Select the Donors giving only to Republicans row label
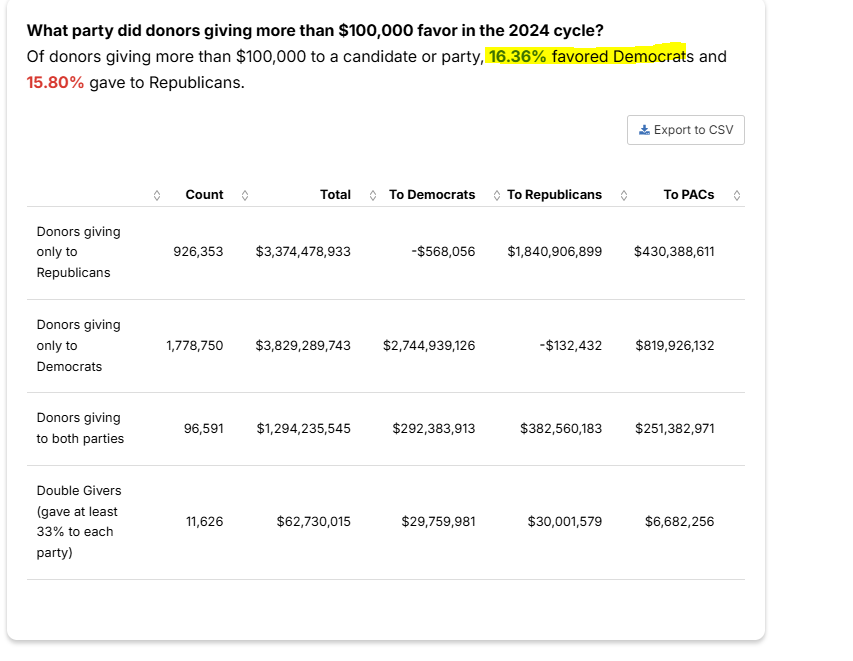Screen dimensions: 853x661 78,252
